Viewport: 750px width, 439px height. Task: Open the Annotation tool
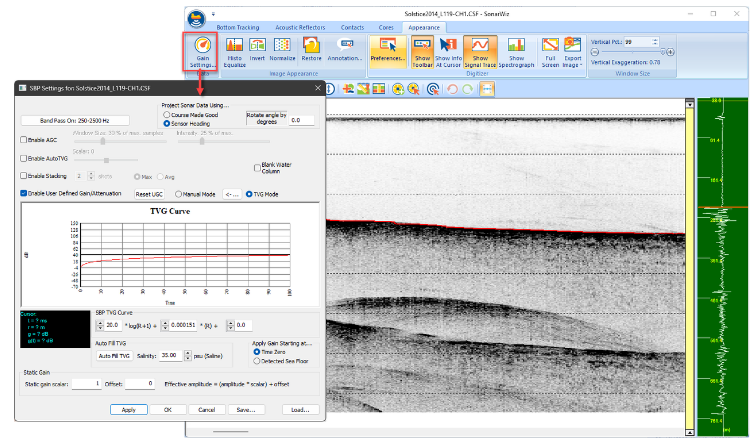(345, 49)
